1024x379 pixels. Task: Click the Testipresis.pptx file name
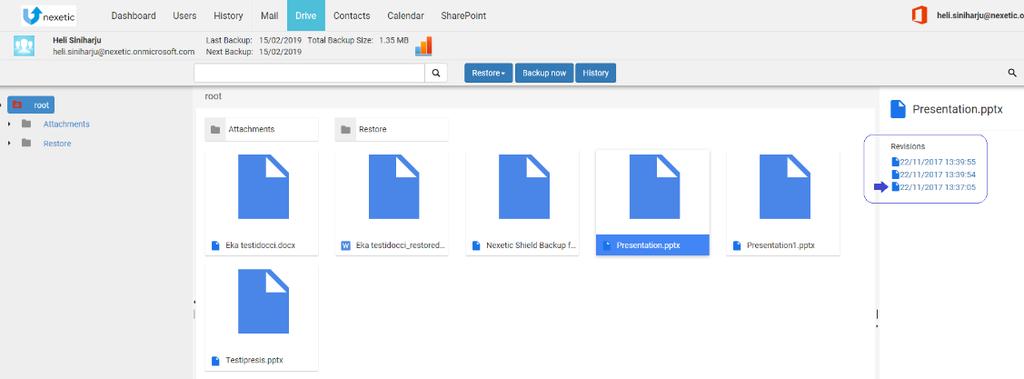pos(254,361)
